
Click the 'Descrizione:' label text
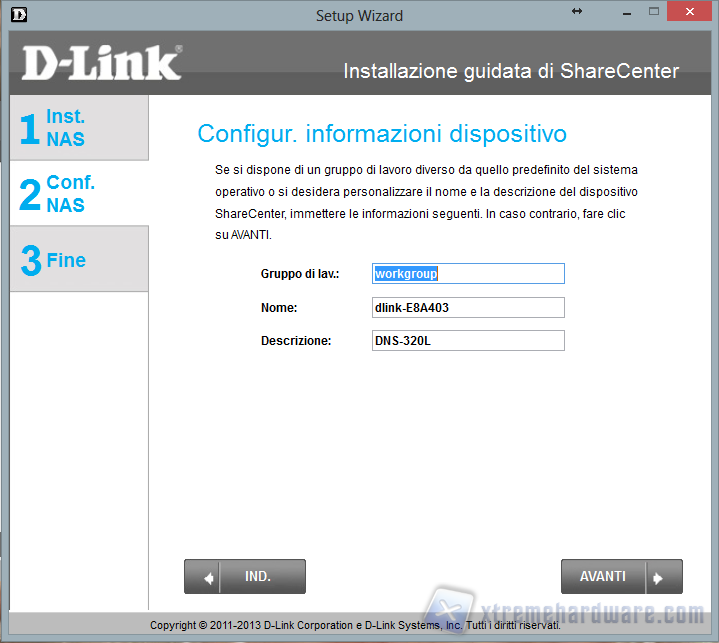pyautogui.click(x=295, y=341)
